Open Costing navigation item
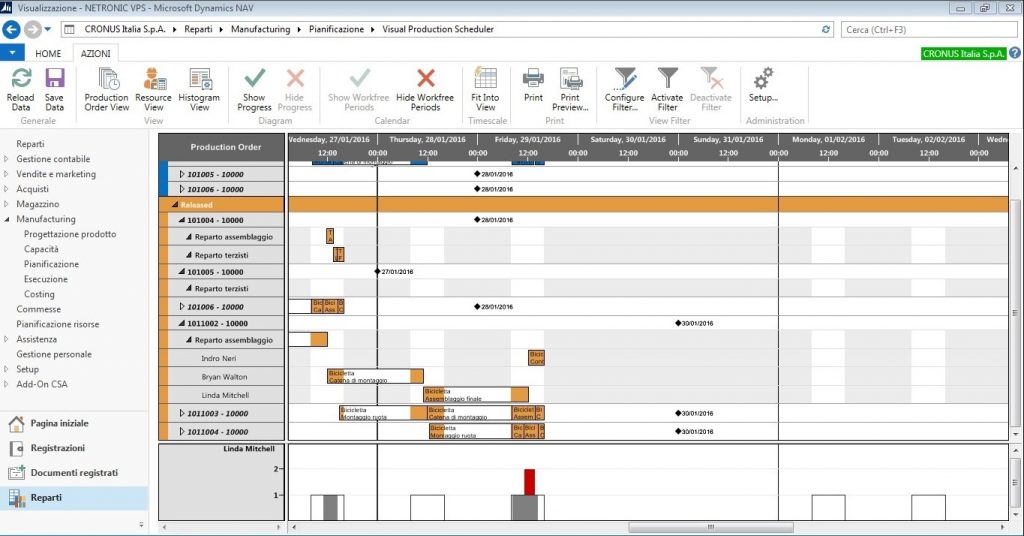The height and width of the screenshot is (536, 1024). [x=39, y=294]
